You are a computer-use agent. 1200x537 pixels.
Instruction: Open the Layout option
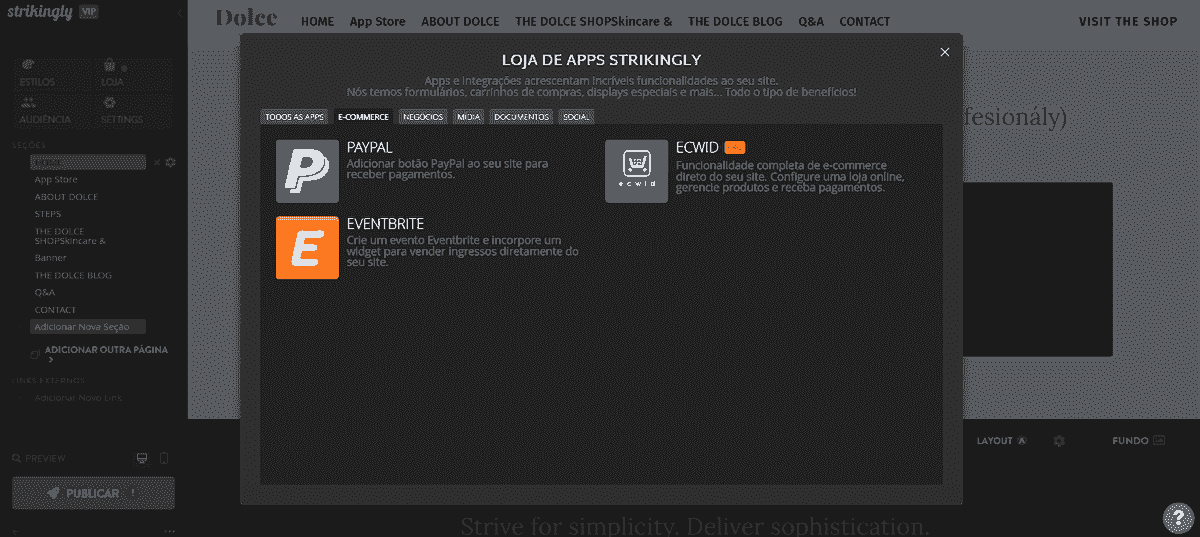[1002, 441]
